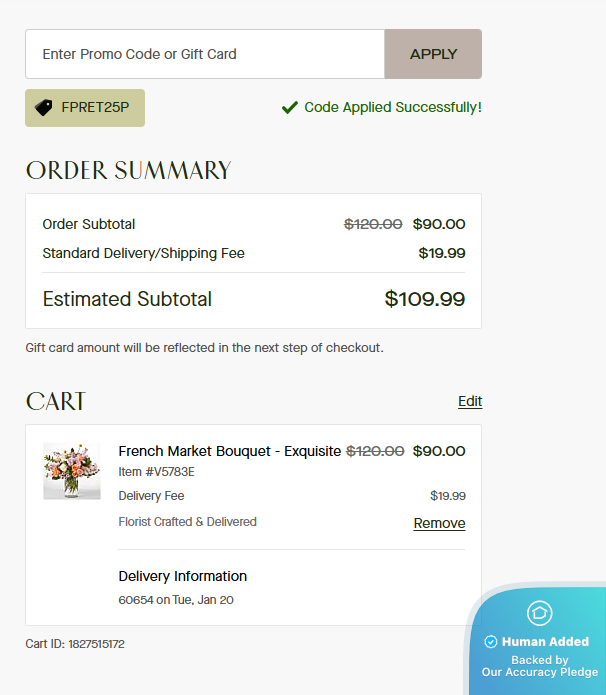Click the Standard Delivery/Shipping Fee label
The height and width of the screenshot is (695, 606).
(143, 253)
